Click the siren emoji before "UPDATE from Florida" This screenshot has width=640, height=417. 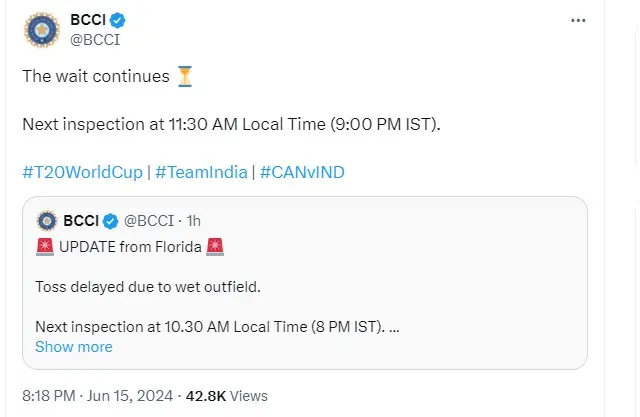tap(45, 246)
